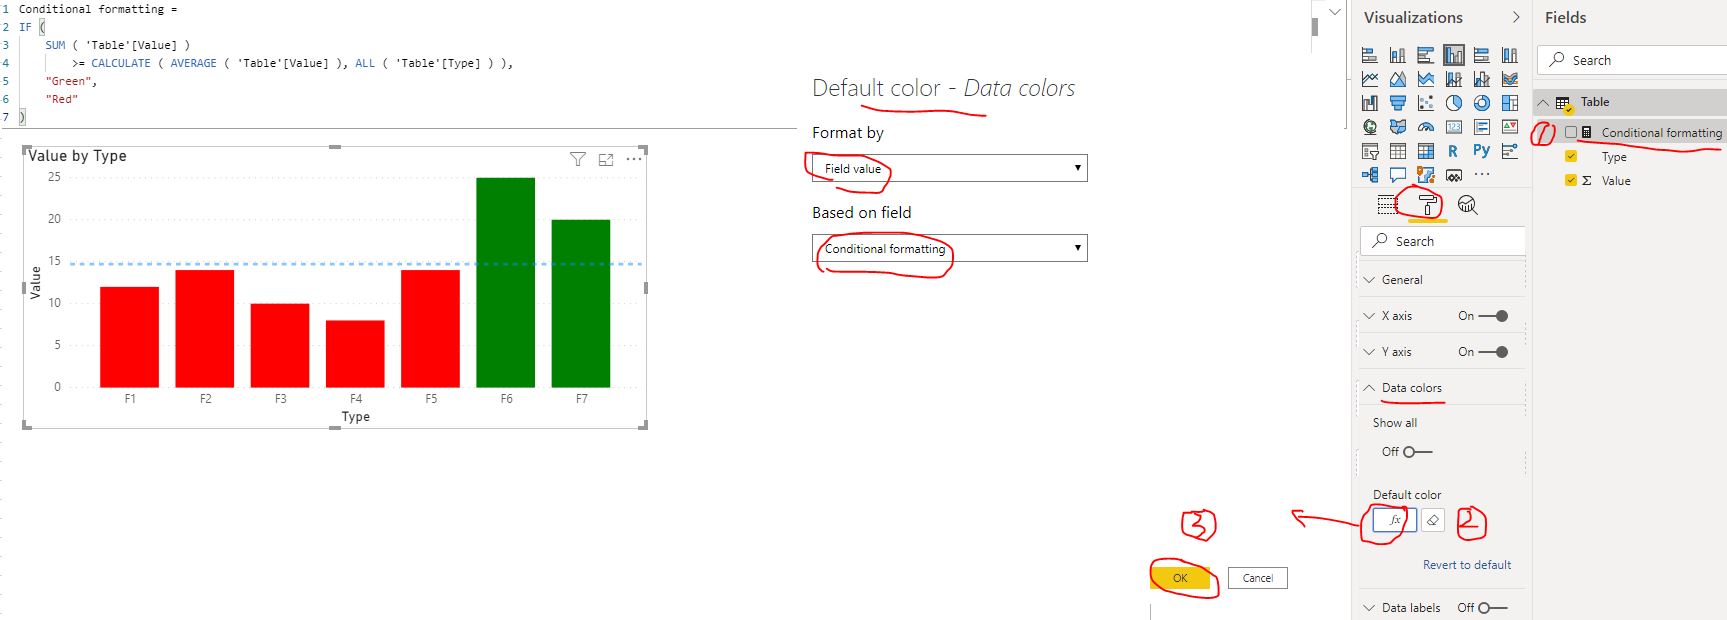The width and height of the screenshot is (1727, 620).
Task: Add a KPI visual
Action: tap(1510, 127)
